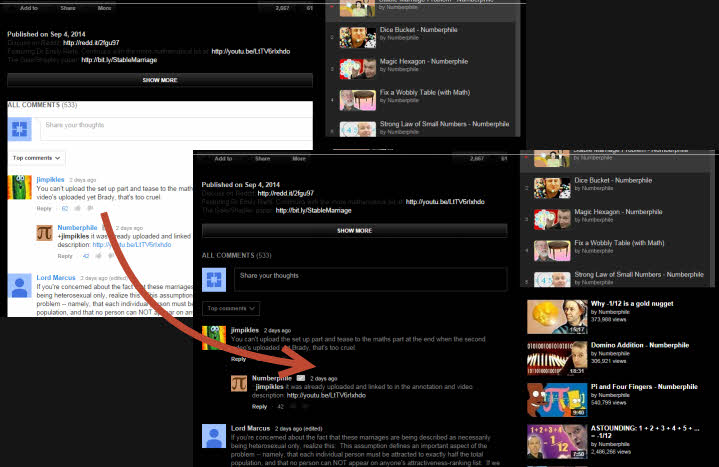Screen dimensions: 719x467
Task: Open bit.ly/StableMarriage link in front dark screenshot
Action: [x=314, y=210]
